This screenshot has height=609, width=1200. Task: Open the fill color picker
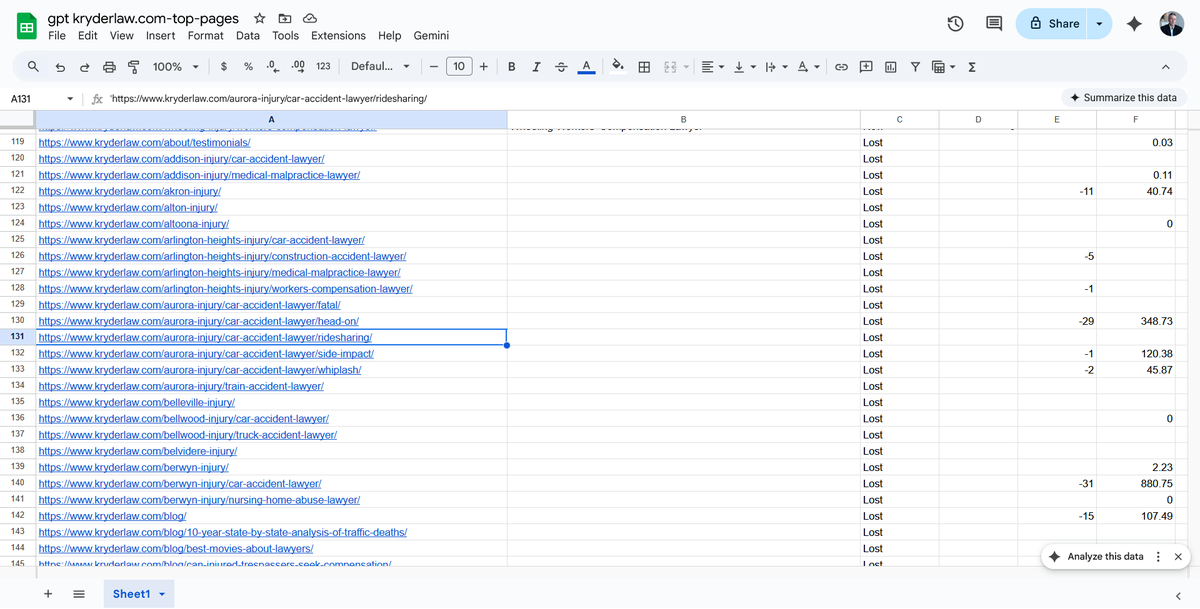pos(618,67)
